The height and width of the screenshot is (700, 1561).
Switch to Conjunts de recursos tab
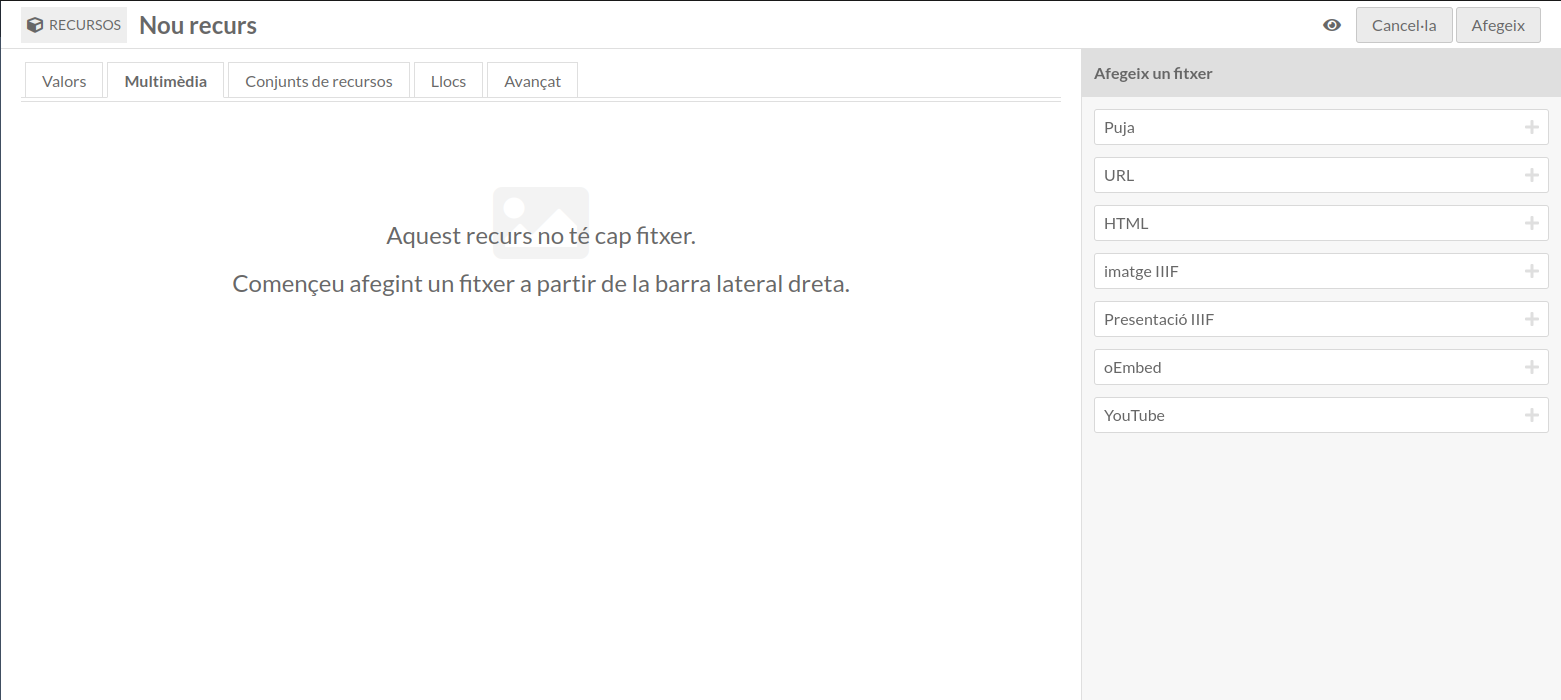coord(319,81)
